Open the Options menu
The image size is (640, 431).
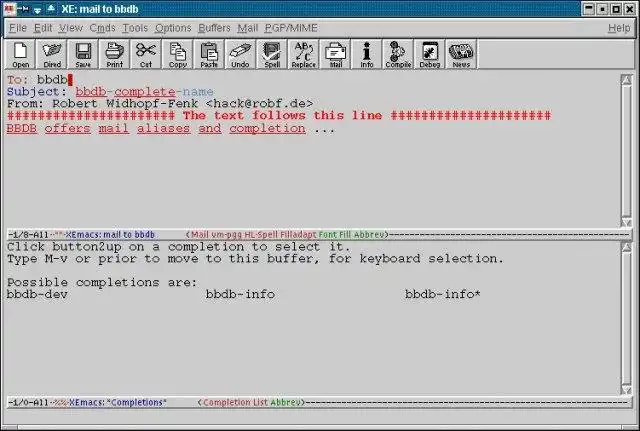pos(173,28)
